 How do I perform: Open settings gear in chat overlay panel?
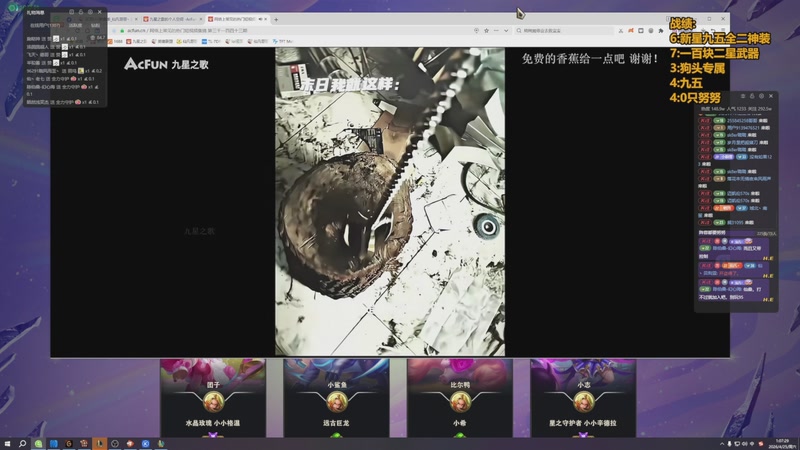pyautogui.click(x=761, y=96)
